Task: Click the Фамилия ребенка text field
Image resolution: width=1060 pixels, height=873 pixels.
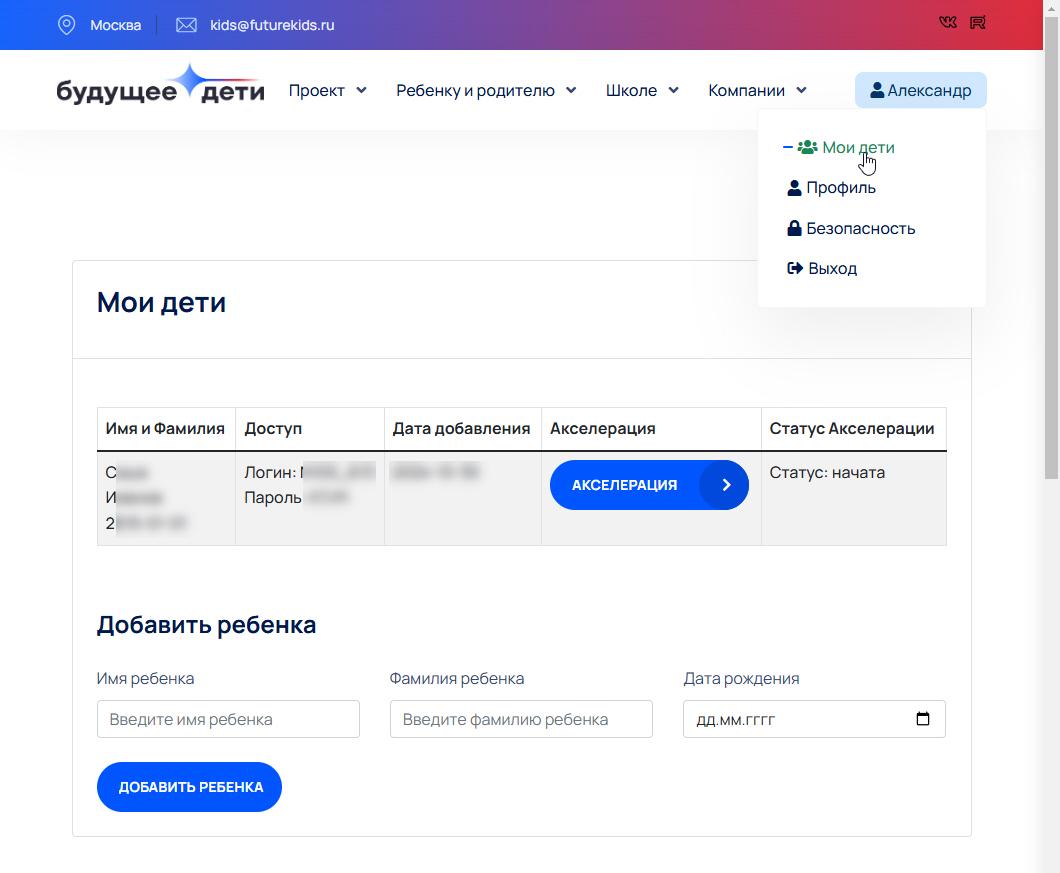Action: pos(521,719)
